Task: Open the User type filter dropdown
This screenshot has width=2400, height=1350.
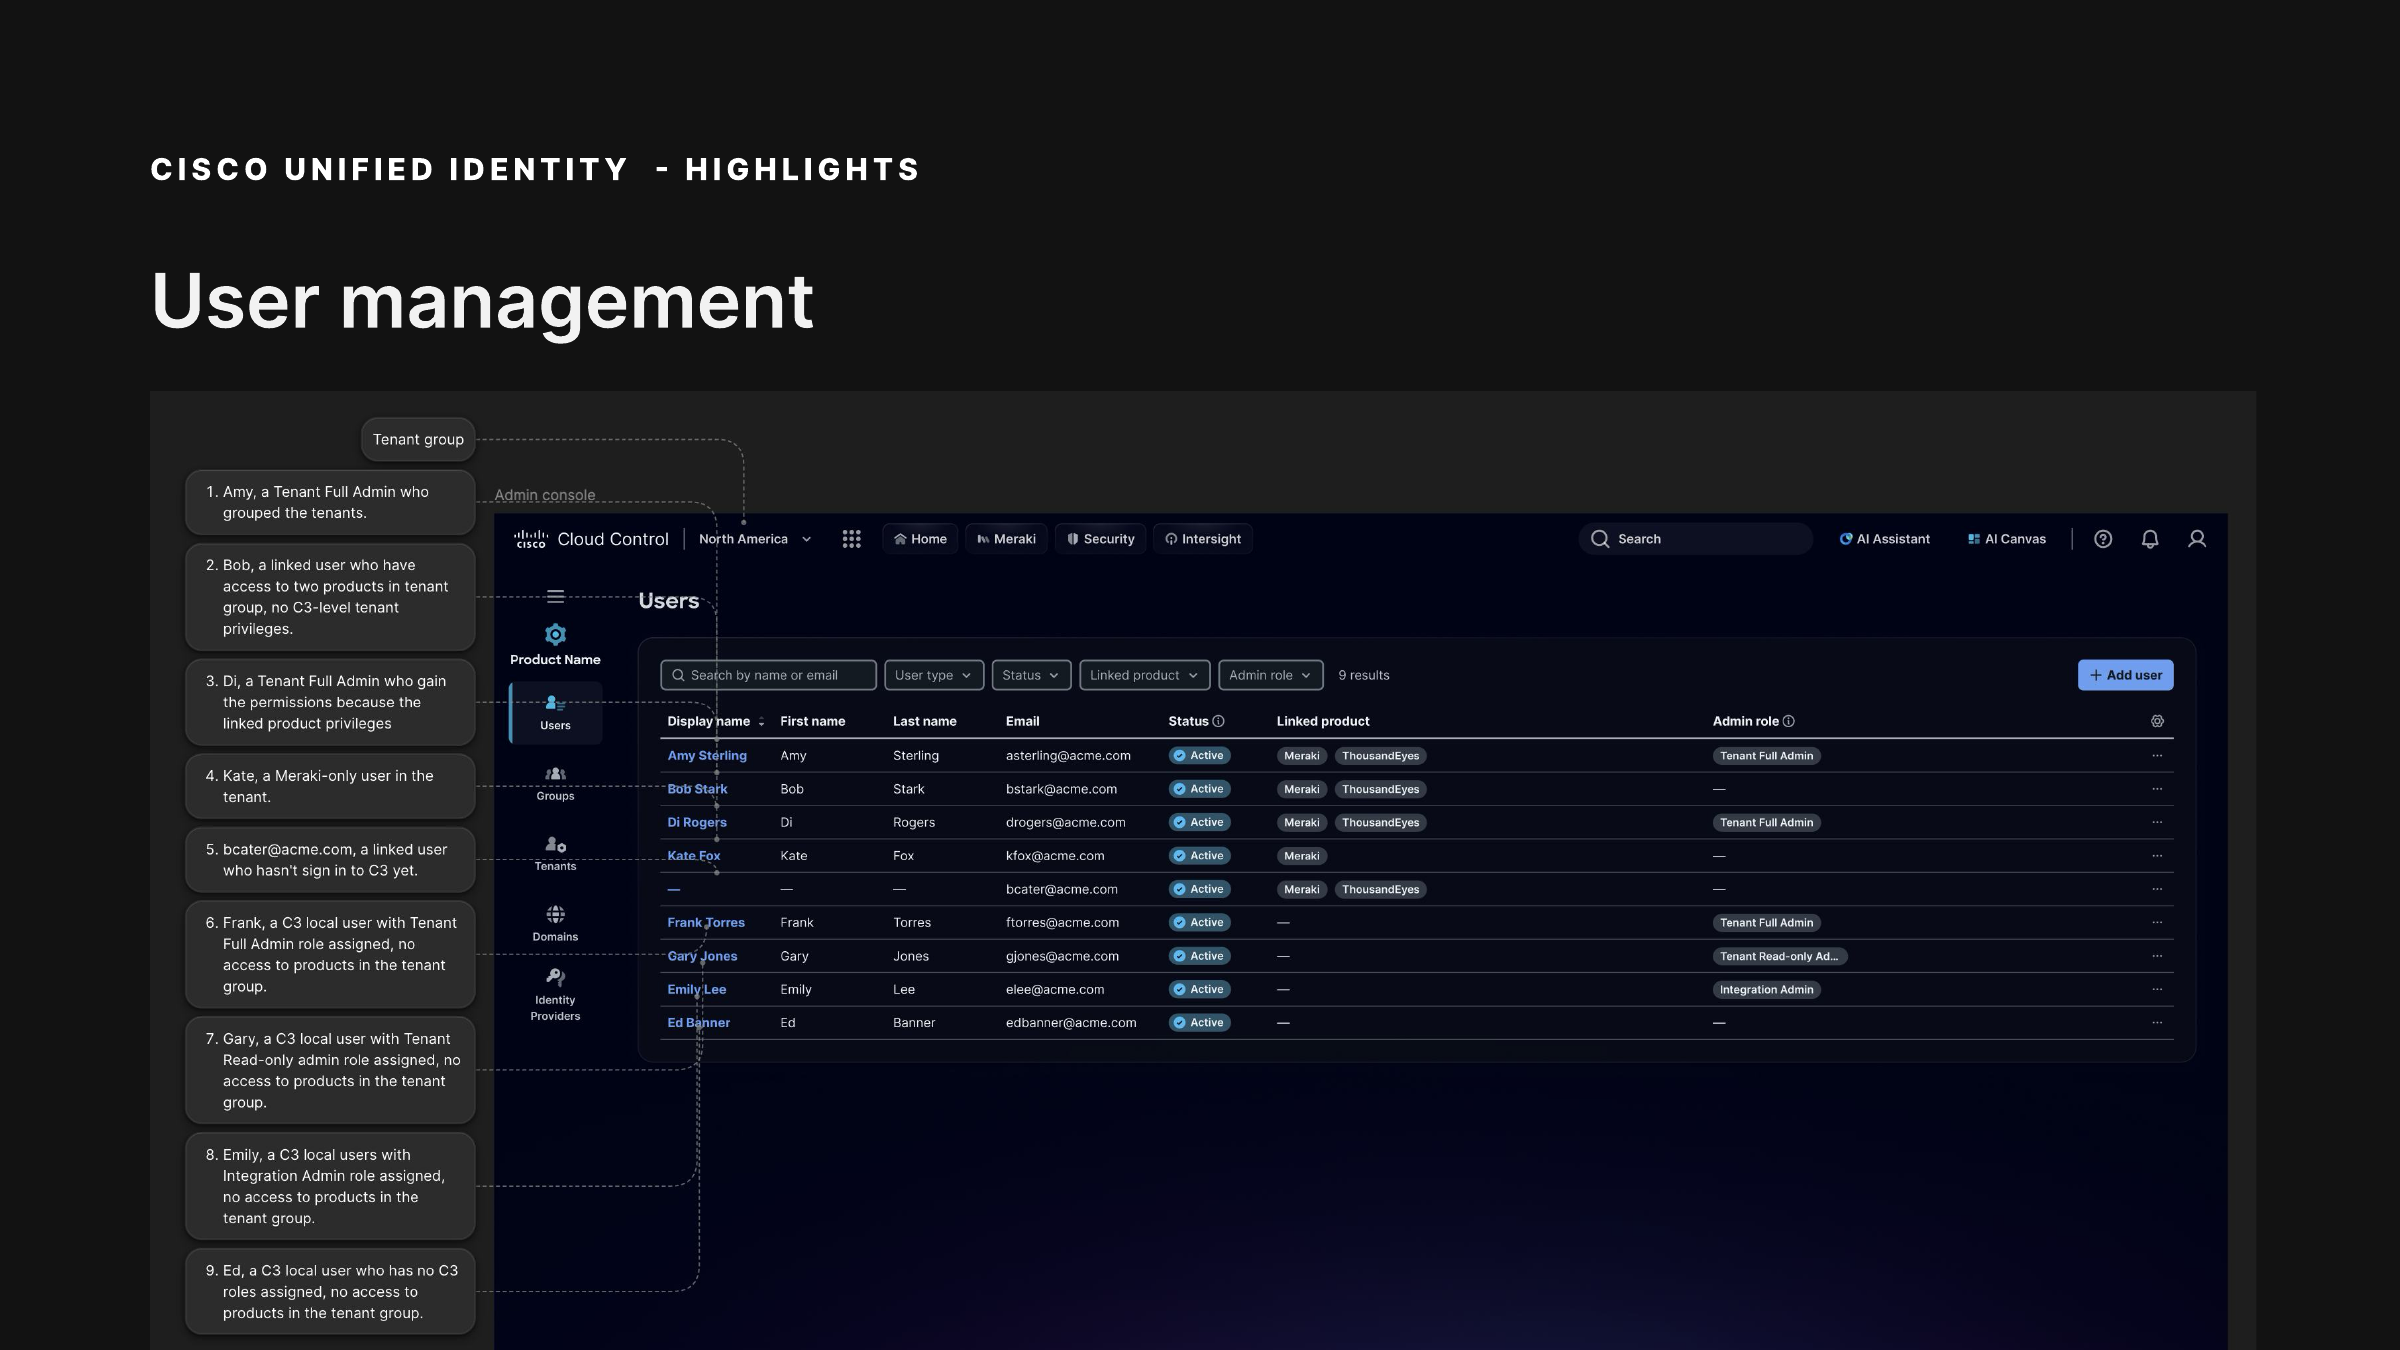Action: (934, 675)
